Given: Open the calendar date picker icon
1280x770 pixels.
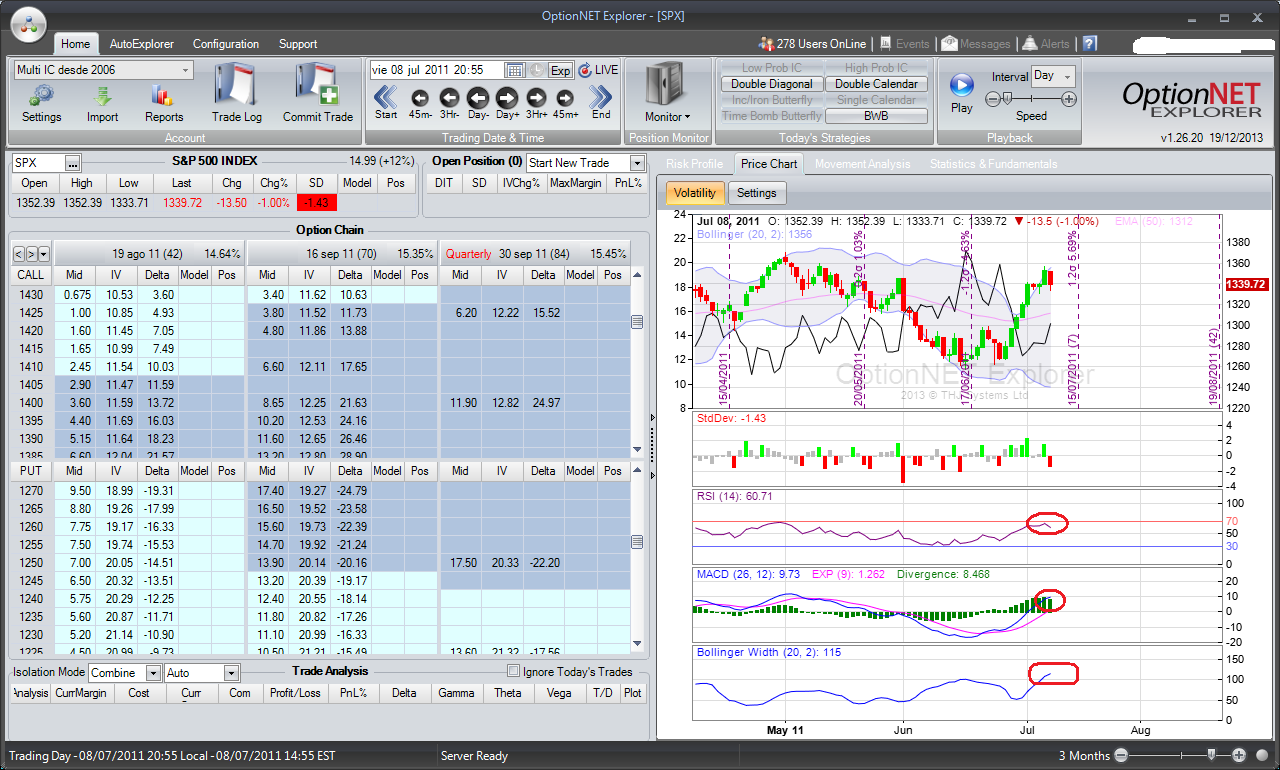Looking at the screenshot, I should click(514, 70).
